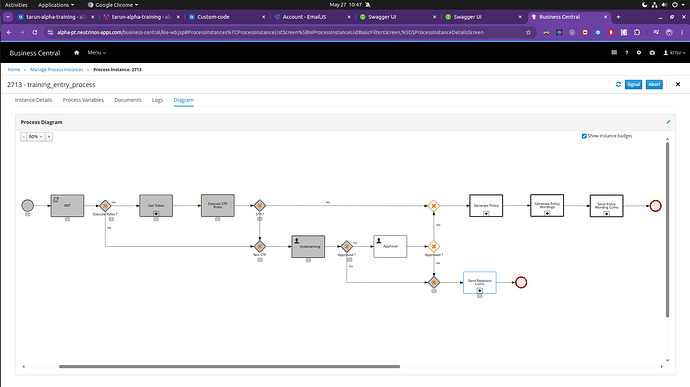Image resolution: width=690 pixels, height=387 pixels.
Task: Select the start event node
Action: point(28,206)
